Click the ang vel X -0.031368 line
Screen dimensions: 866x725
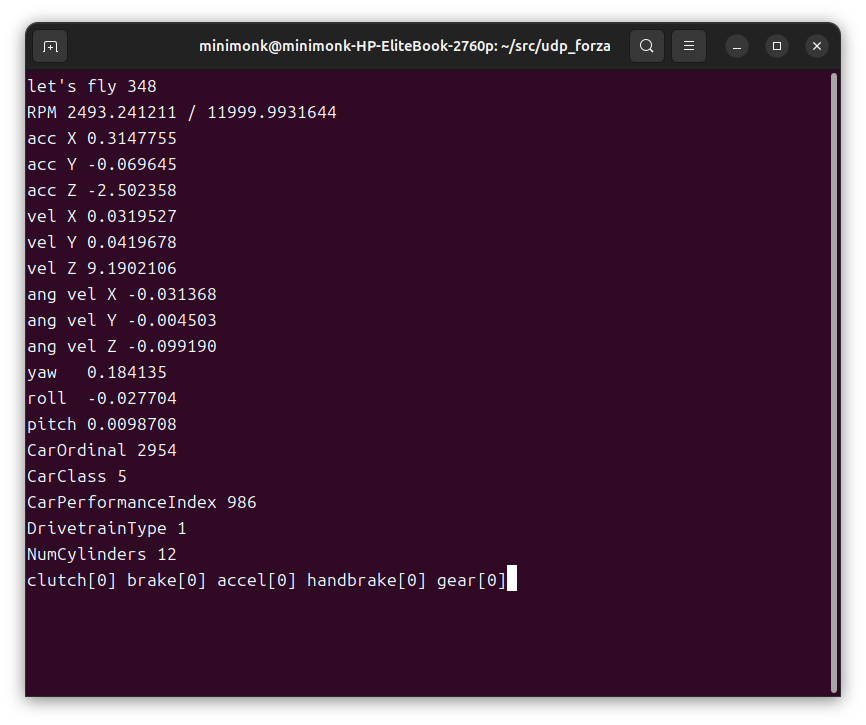pos(122,294)
